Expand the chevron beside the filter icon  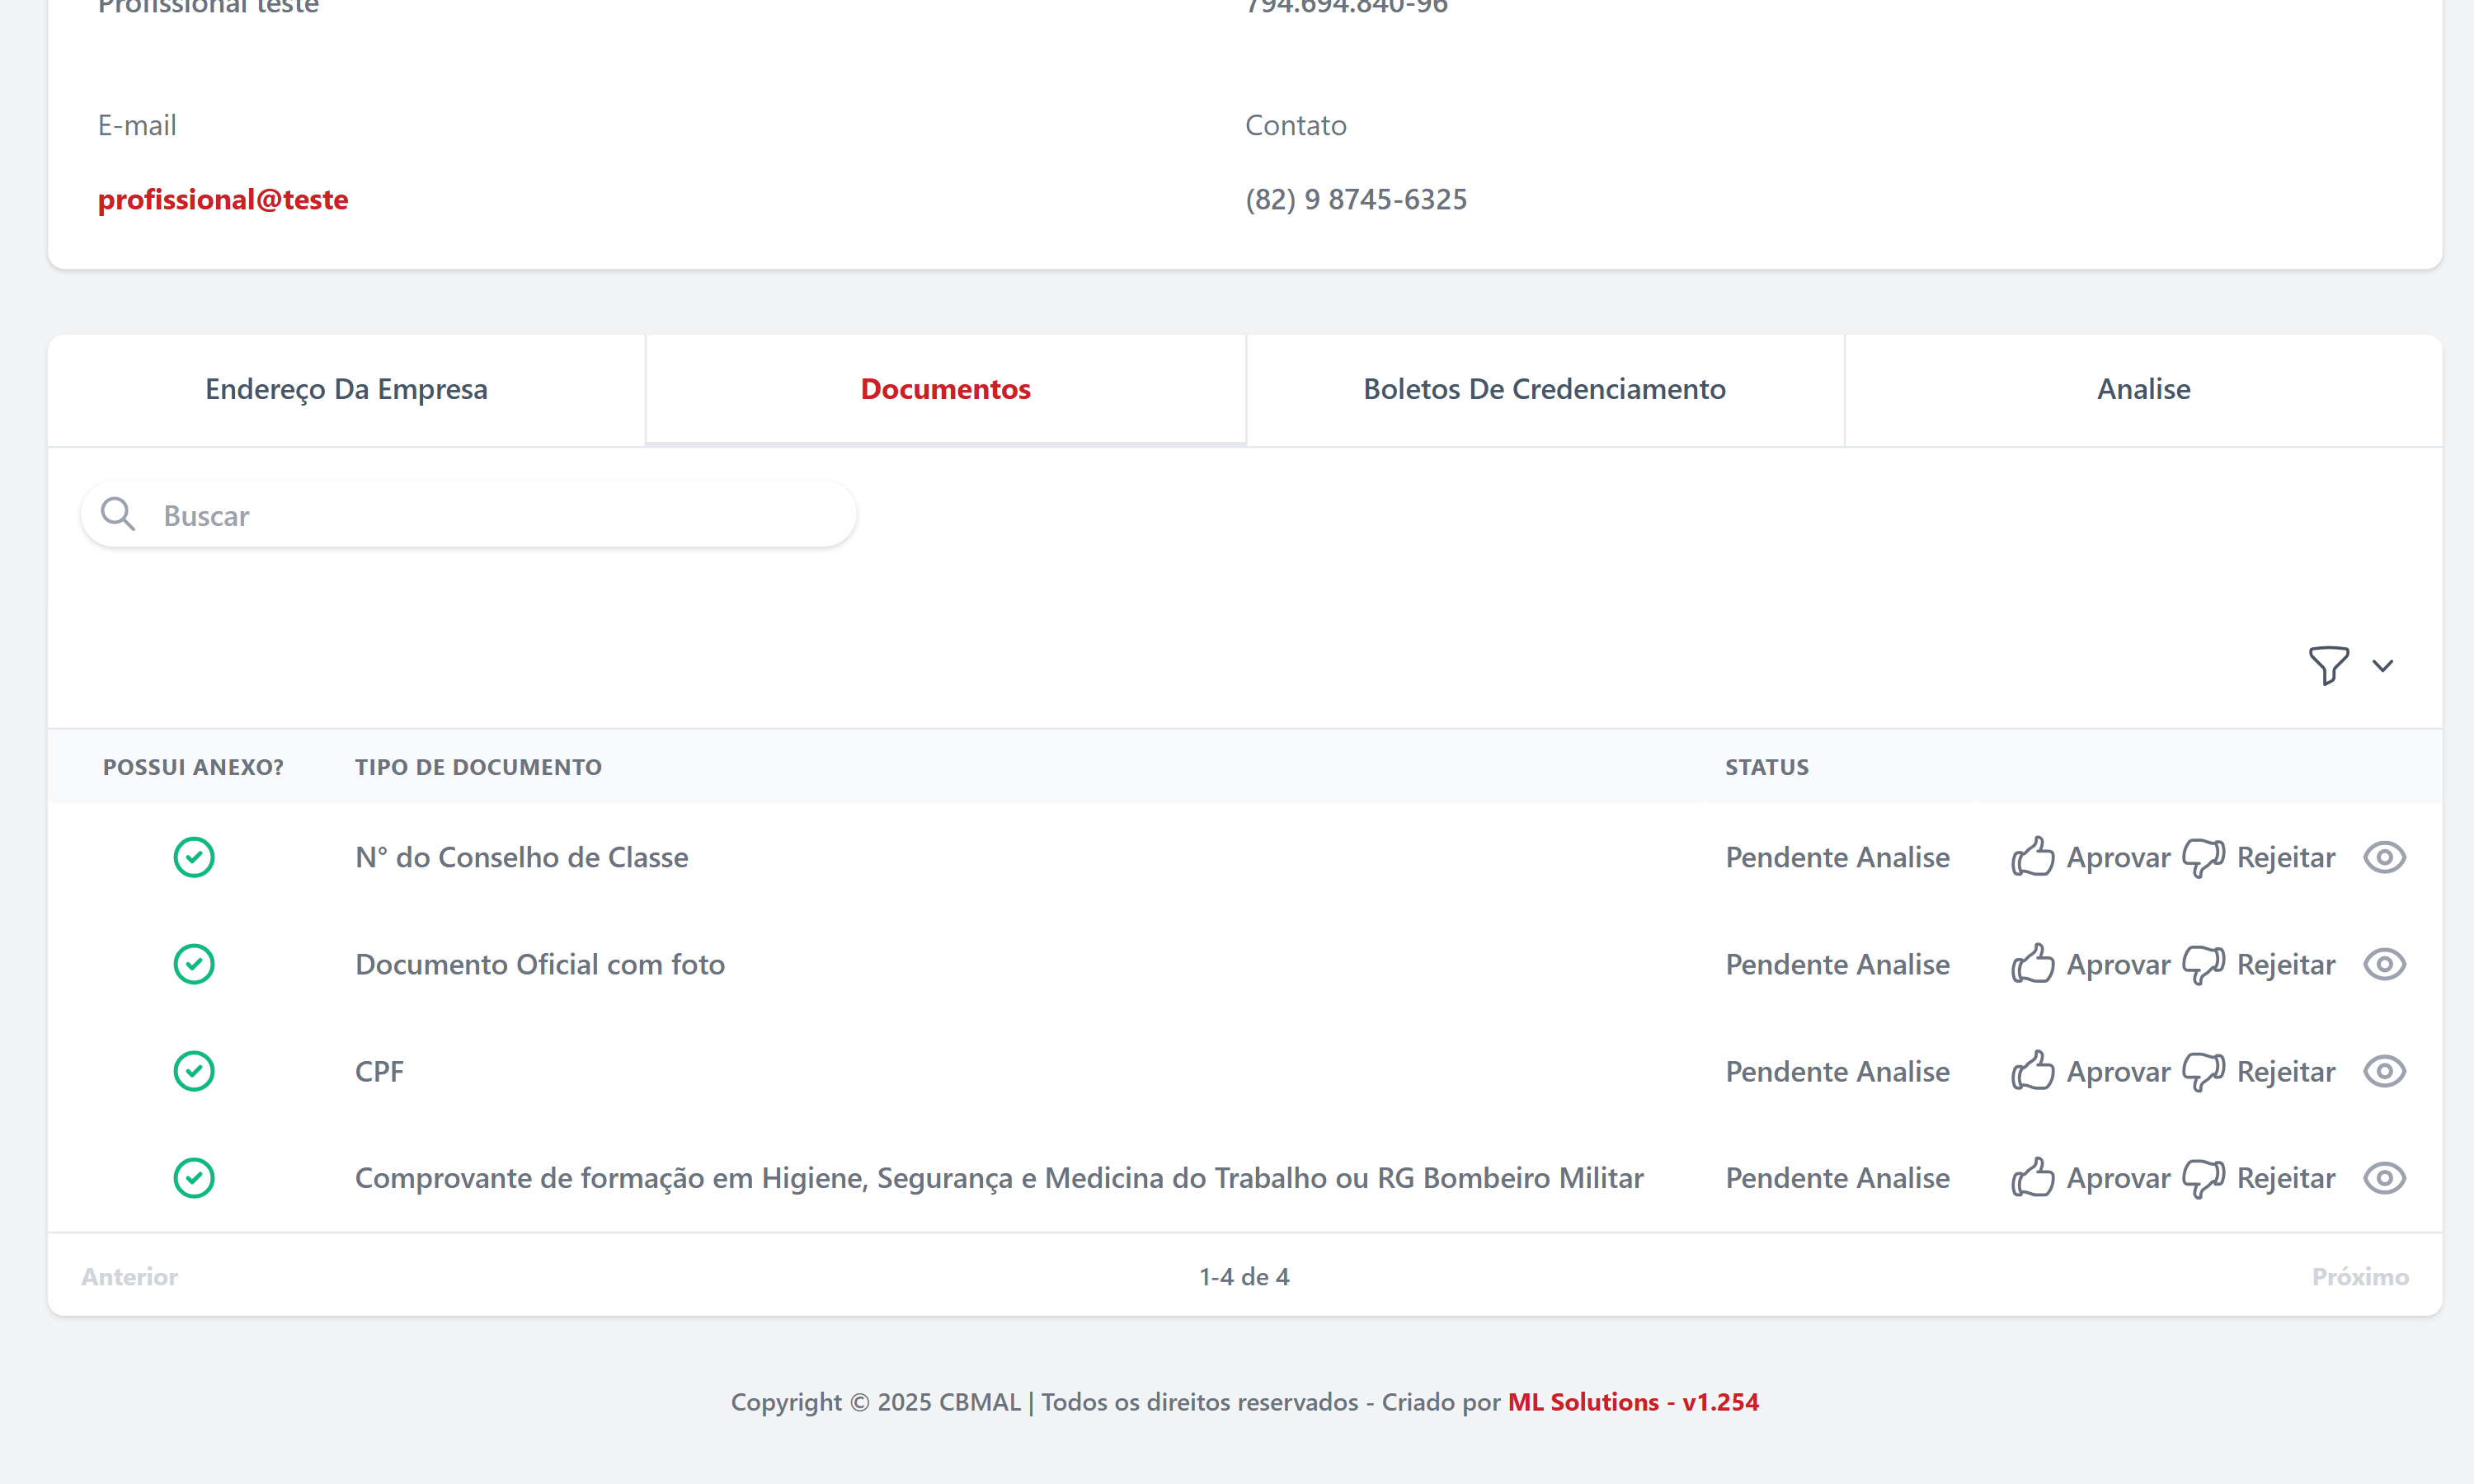pos(2383,666)
